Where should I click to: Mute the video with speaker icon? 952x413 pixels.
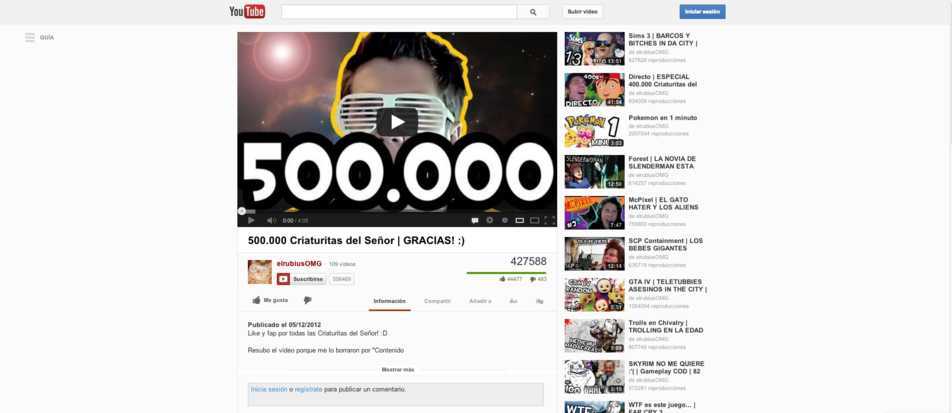tap(271, 220)
